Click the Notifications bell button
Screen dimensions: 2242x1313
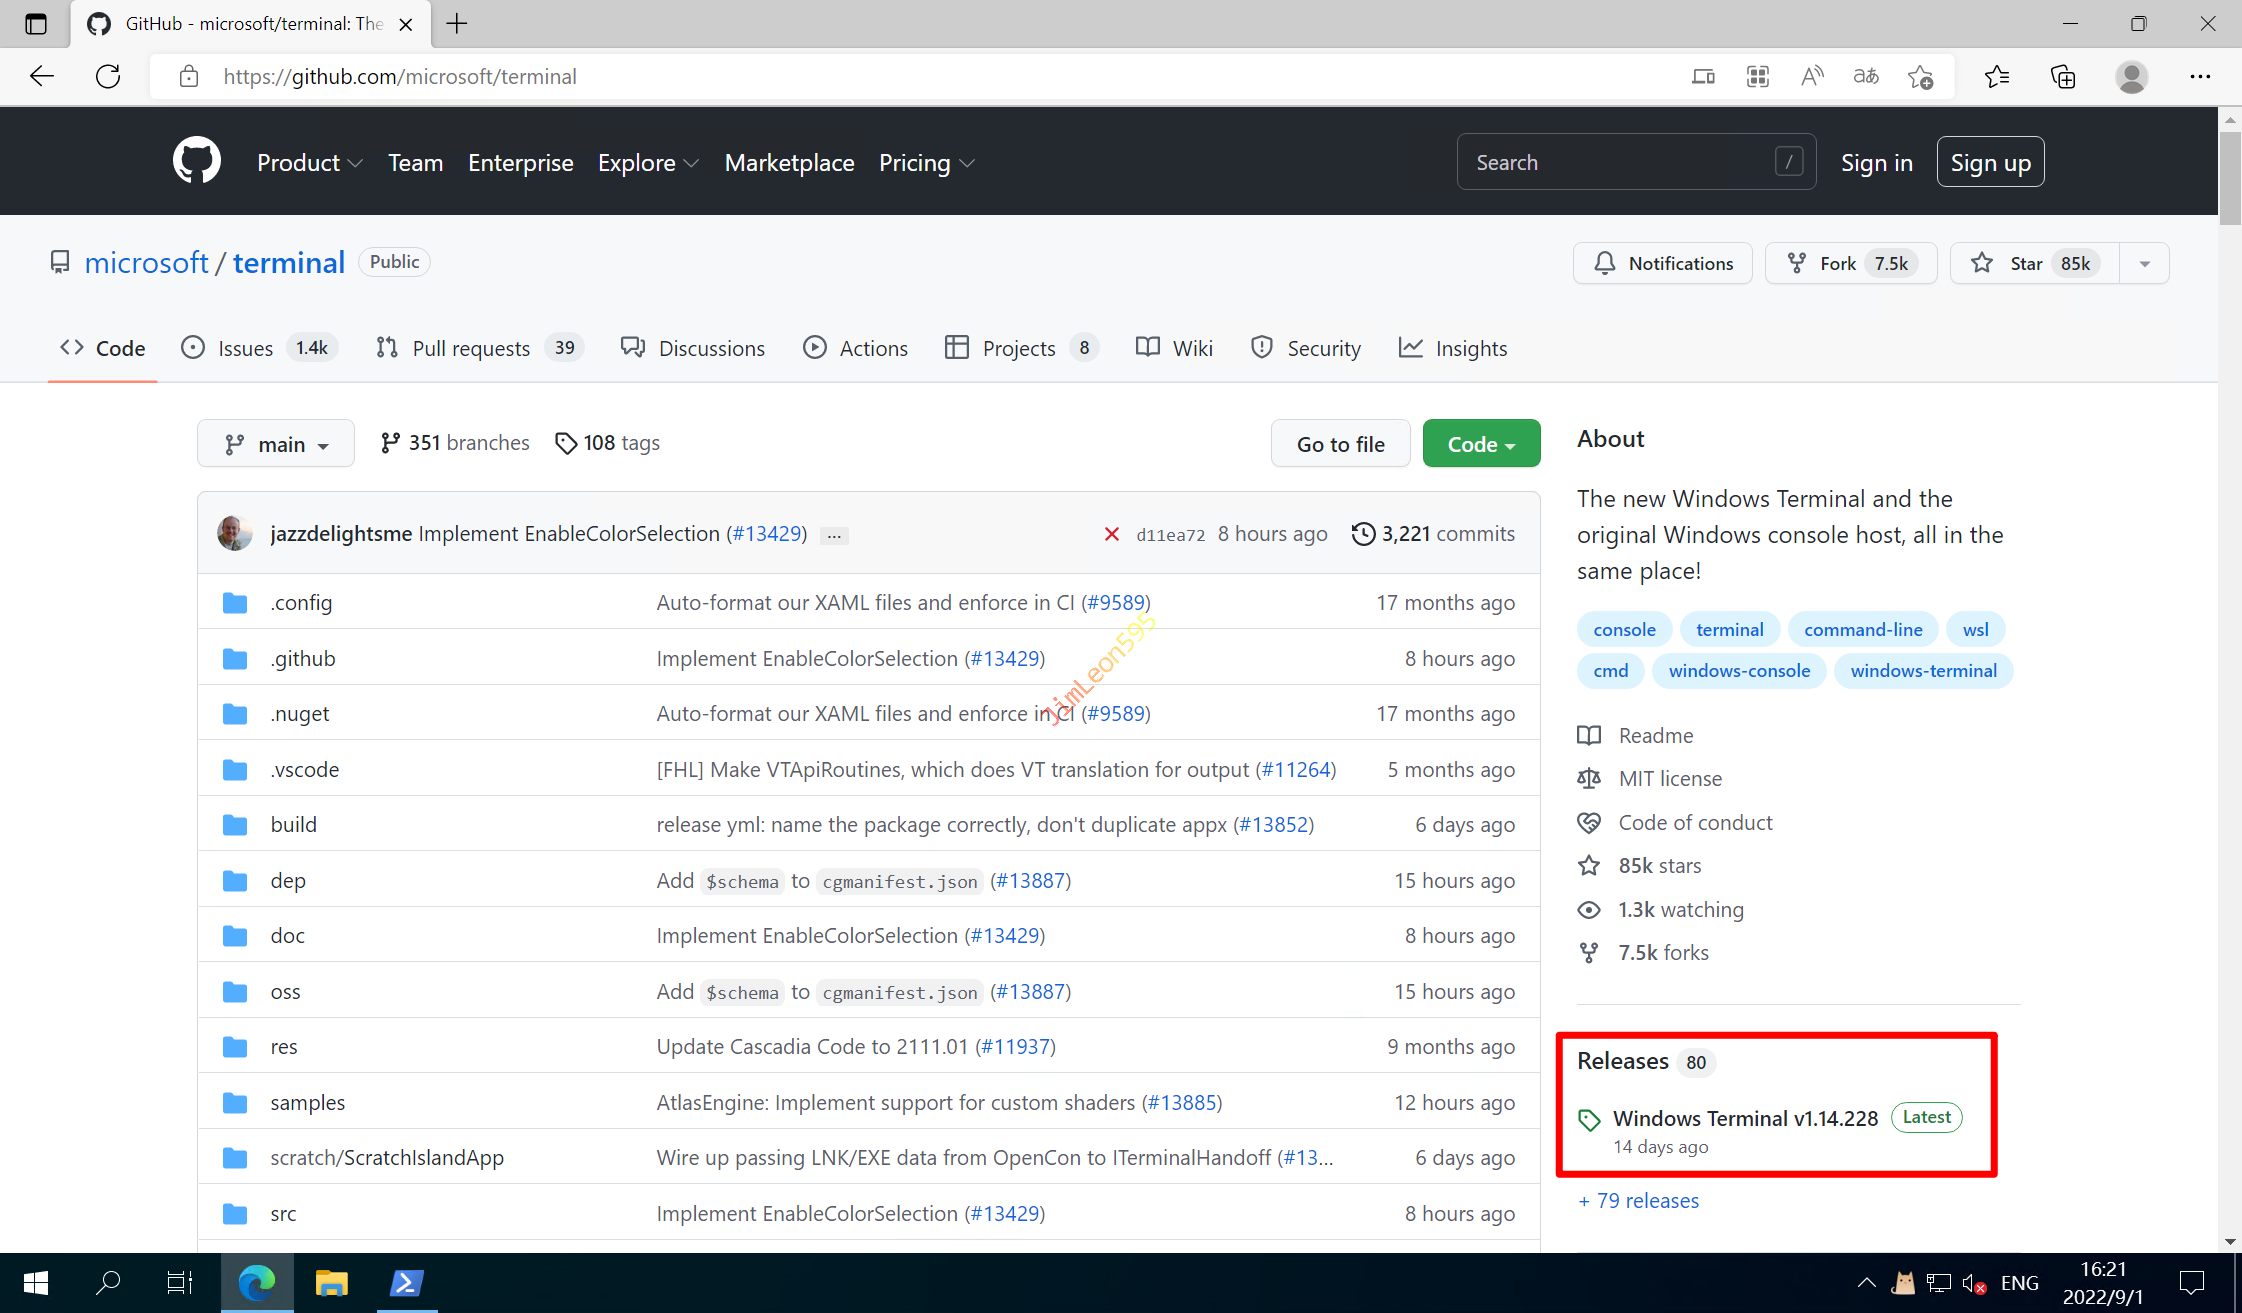(1662, 263)
